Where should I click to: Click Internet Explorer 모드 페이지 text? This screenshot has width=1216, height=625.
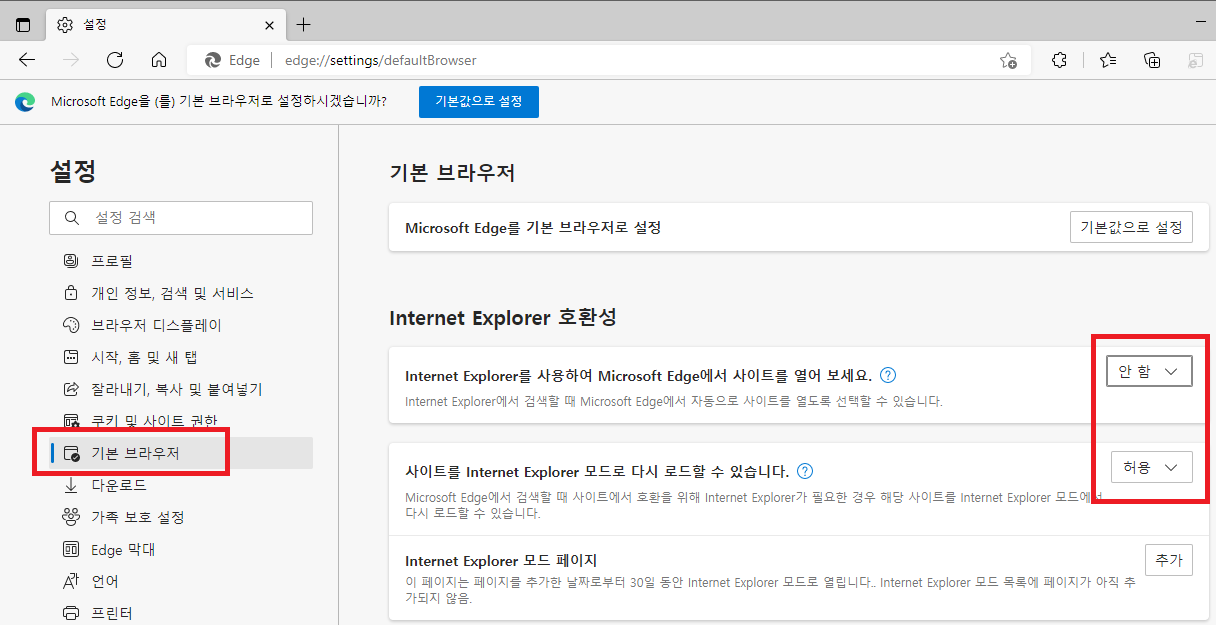click(x=501, y=560)
